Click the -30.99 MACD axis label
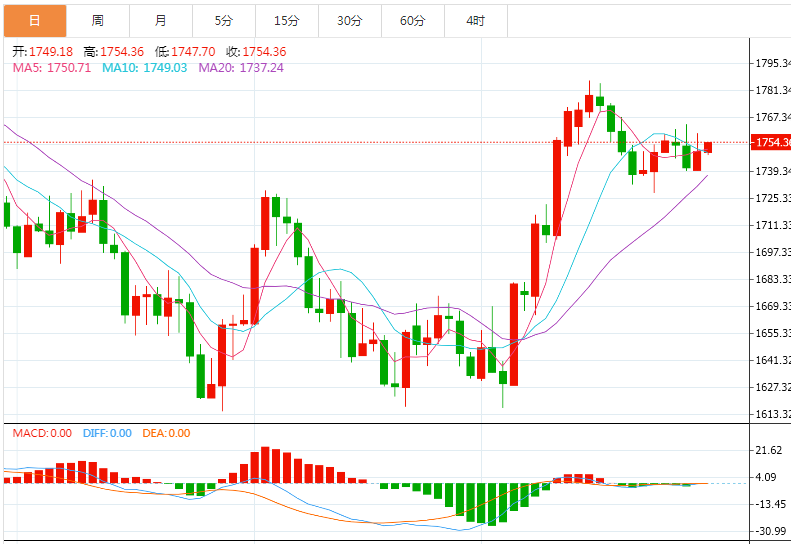This screenshot has height=544, width=791. point(770,531)
